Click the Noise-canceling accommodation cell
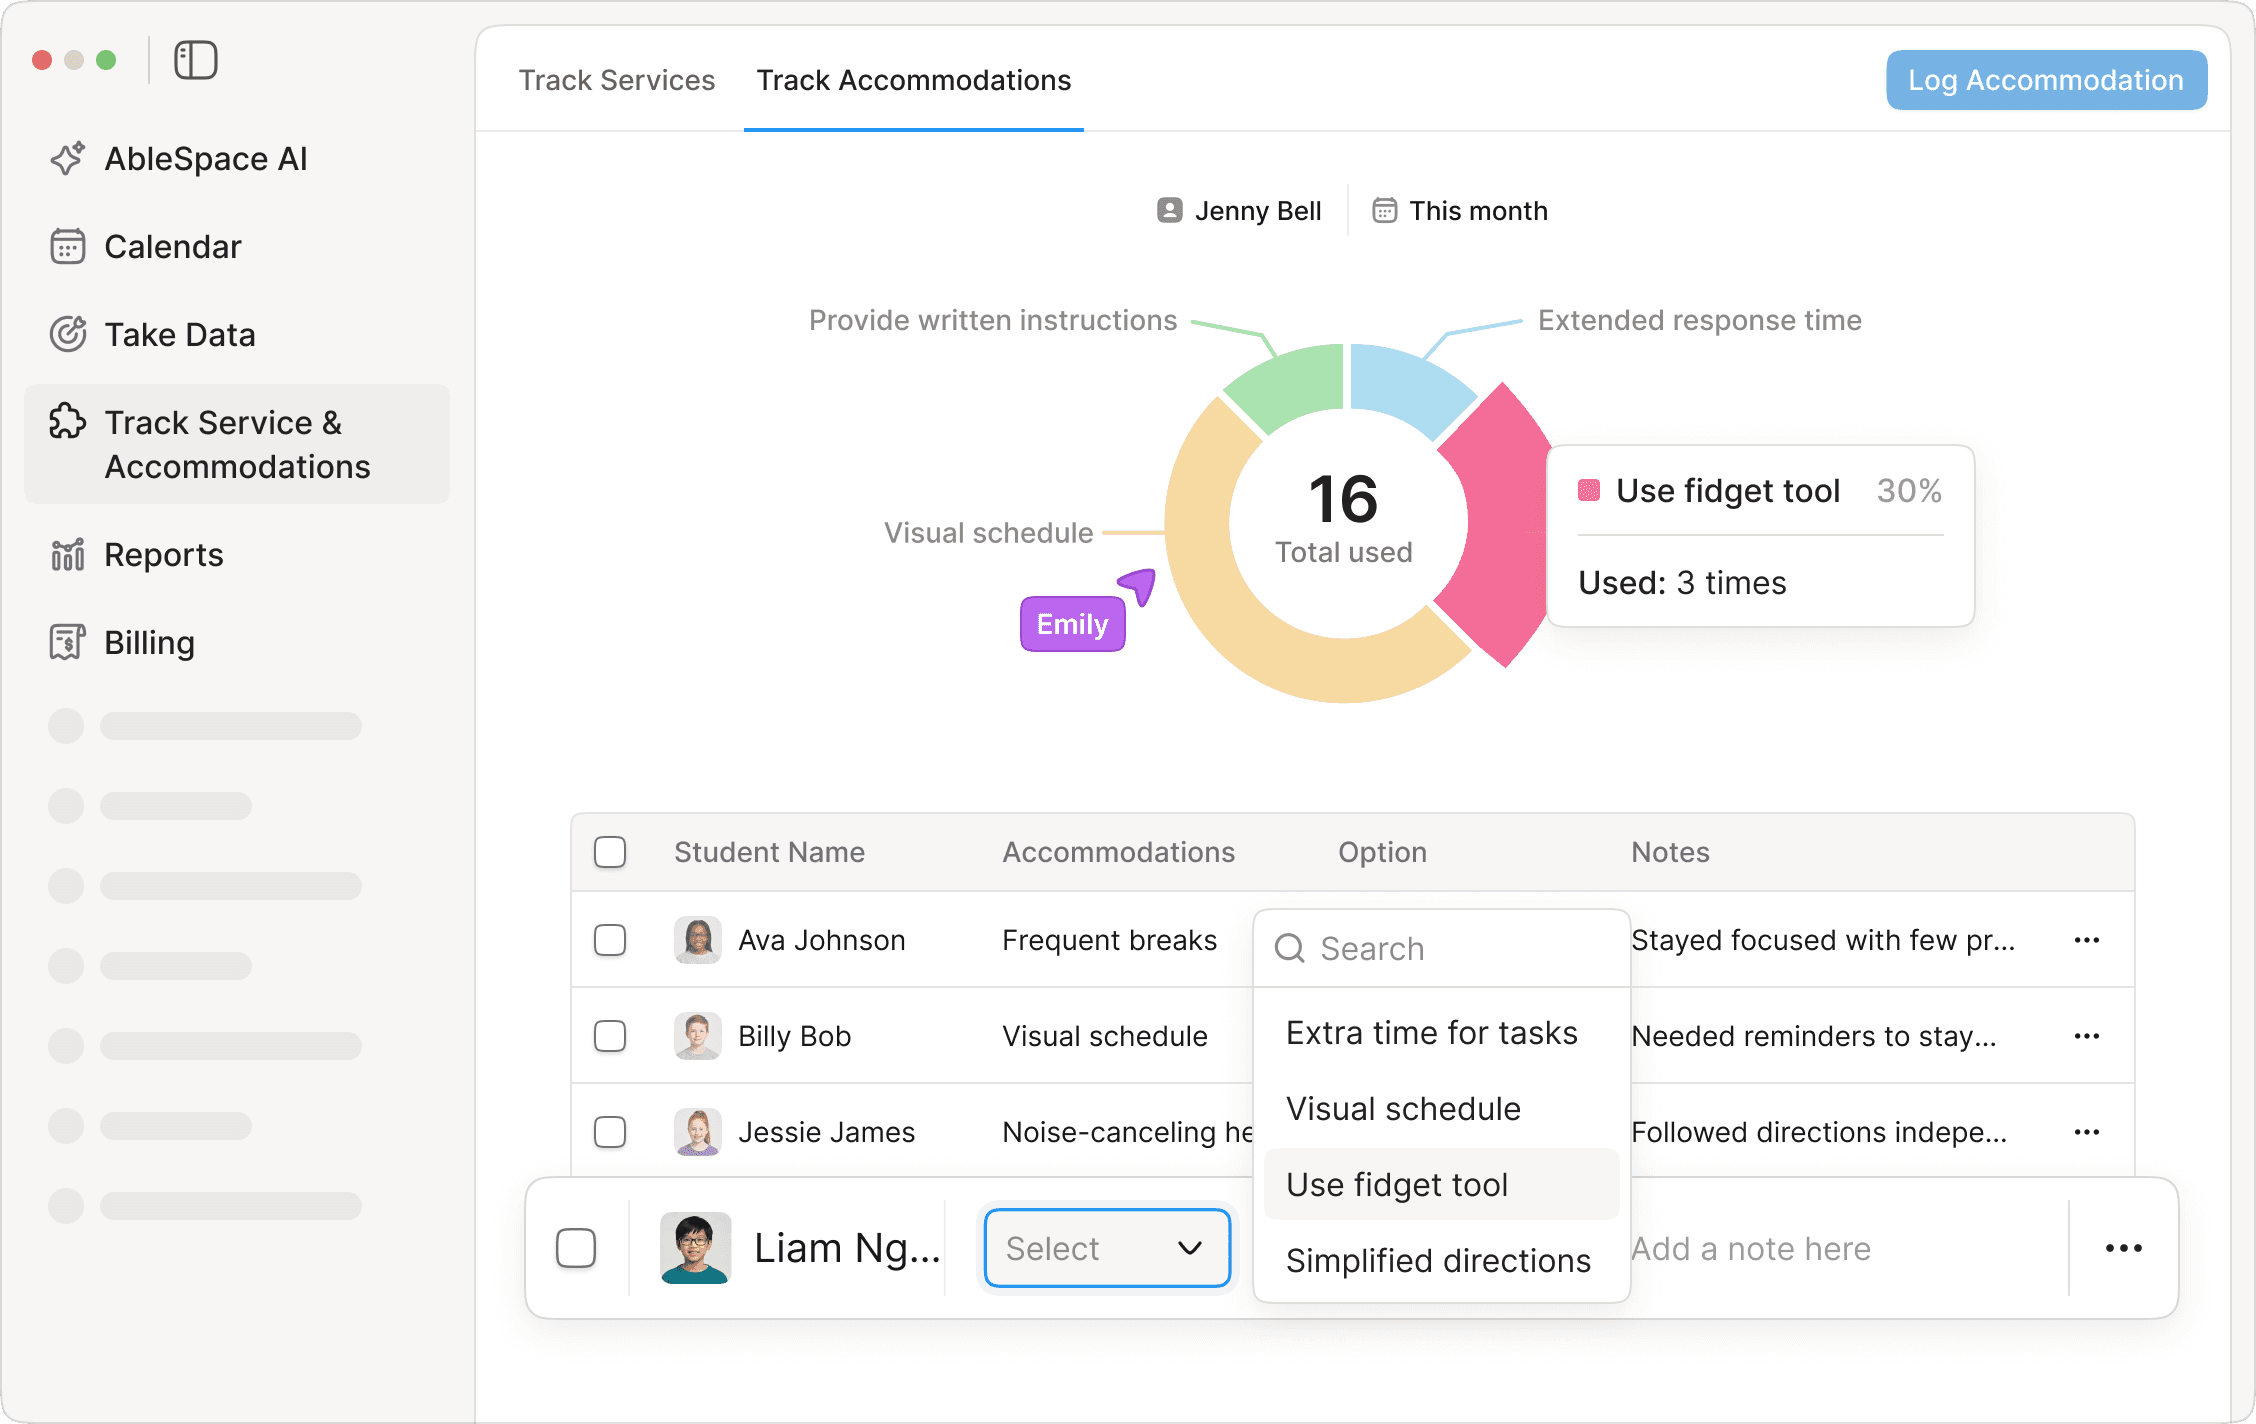2256x1424 pixels. [x=1128, y=1132]
